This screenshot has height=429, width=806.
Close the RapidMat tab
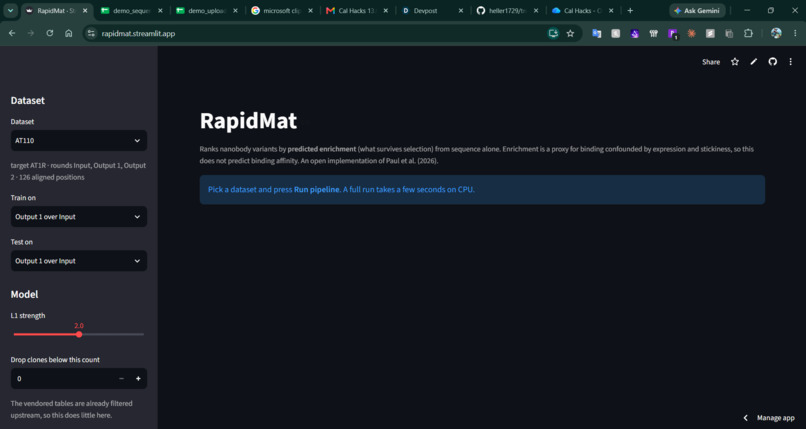coord(85,10)
